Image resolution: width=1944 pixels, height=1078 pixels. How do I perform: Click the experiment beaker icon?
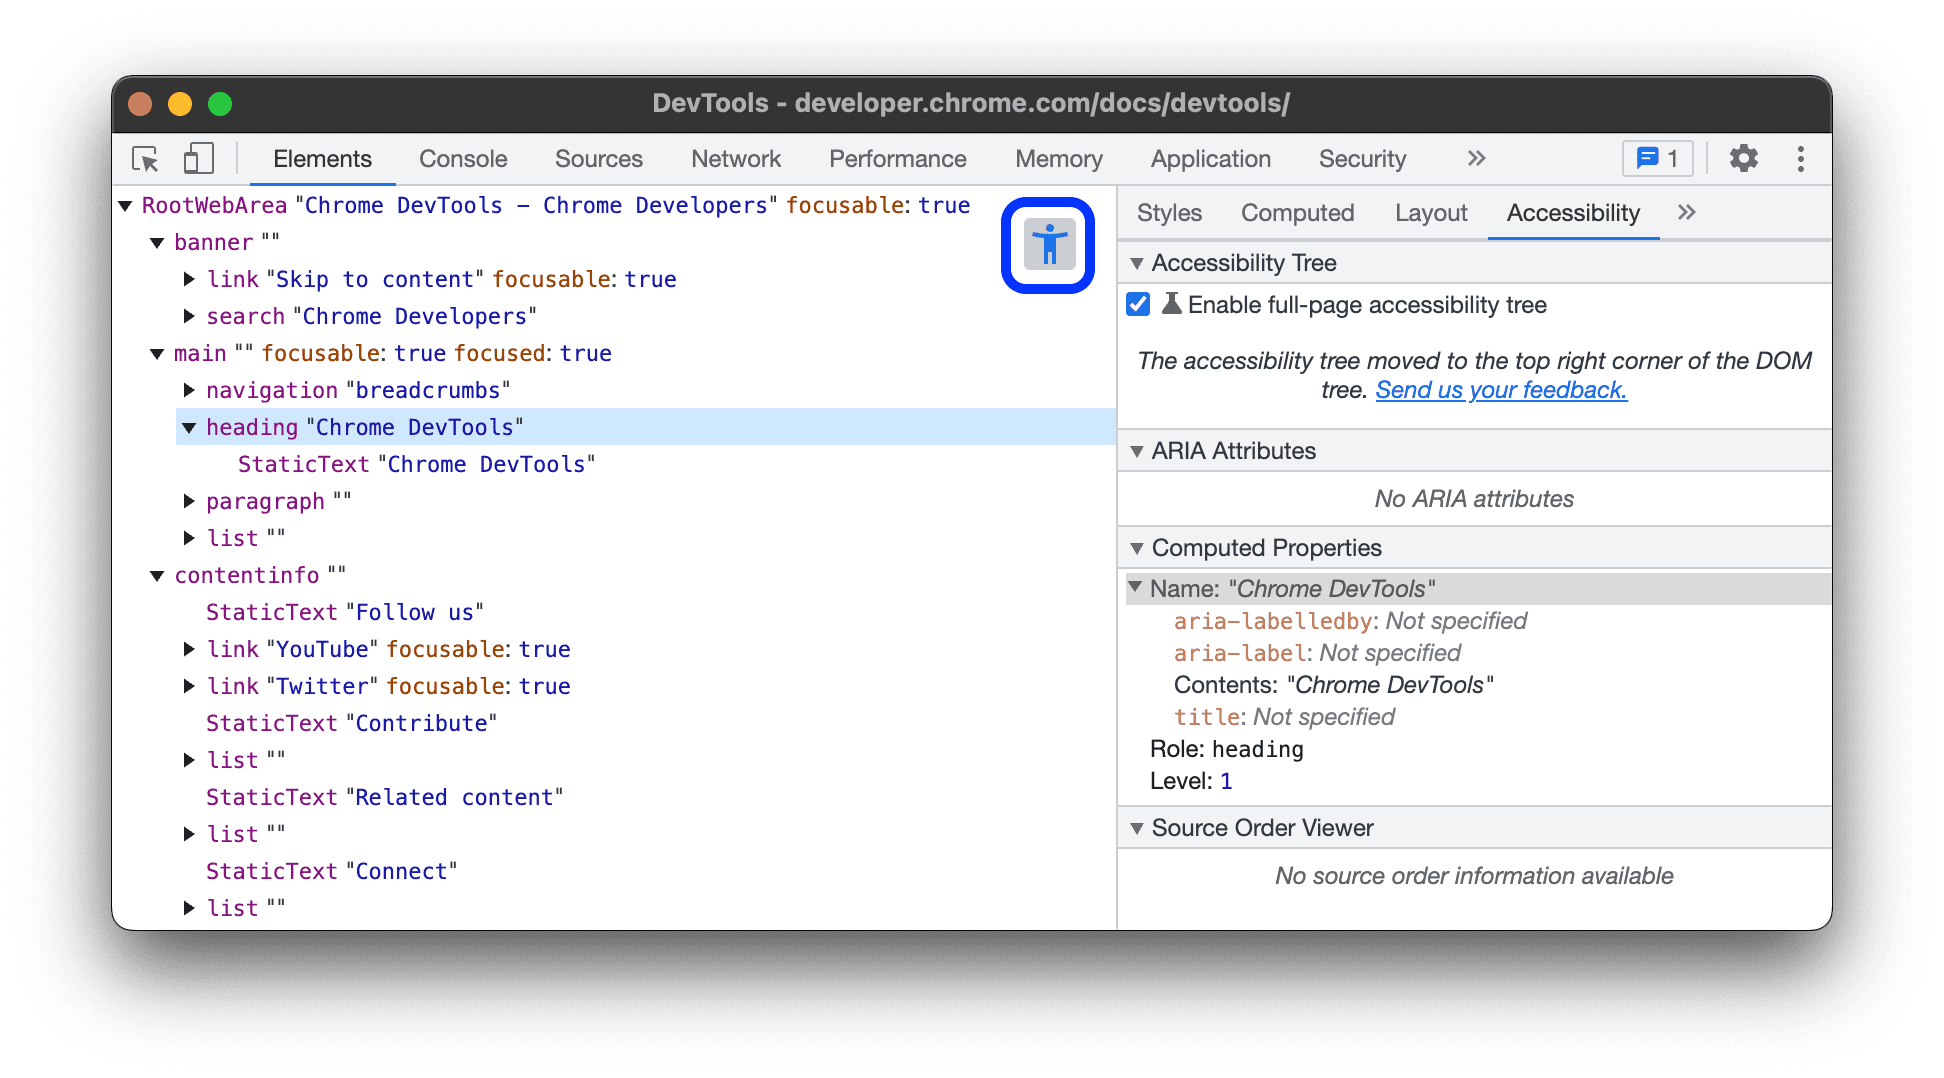click(x=1170, y=305)
